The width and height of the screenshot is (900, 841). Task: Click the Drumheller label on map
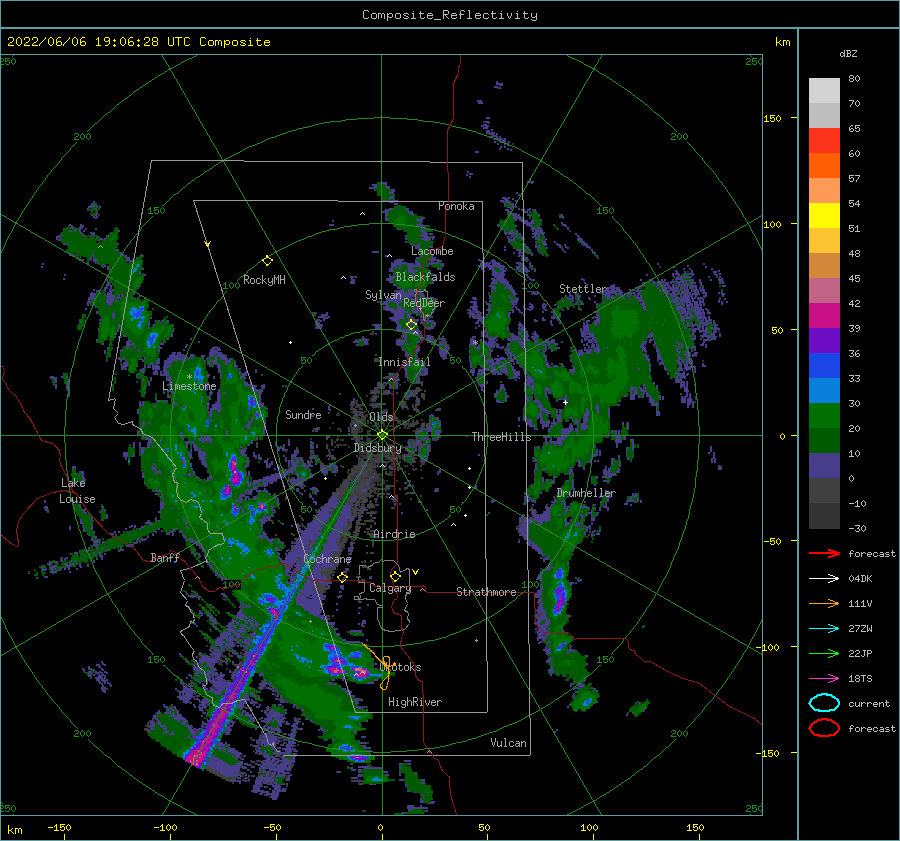(586, 493)
